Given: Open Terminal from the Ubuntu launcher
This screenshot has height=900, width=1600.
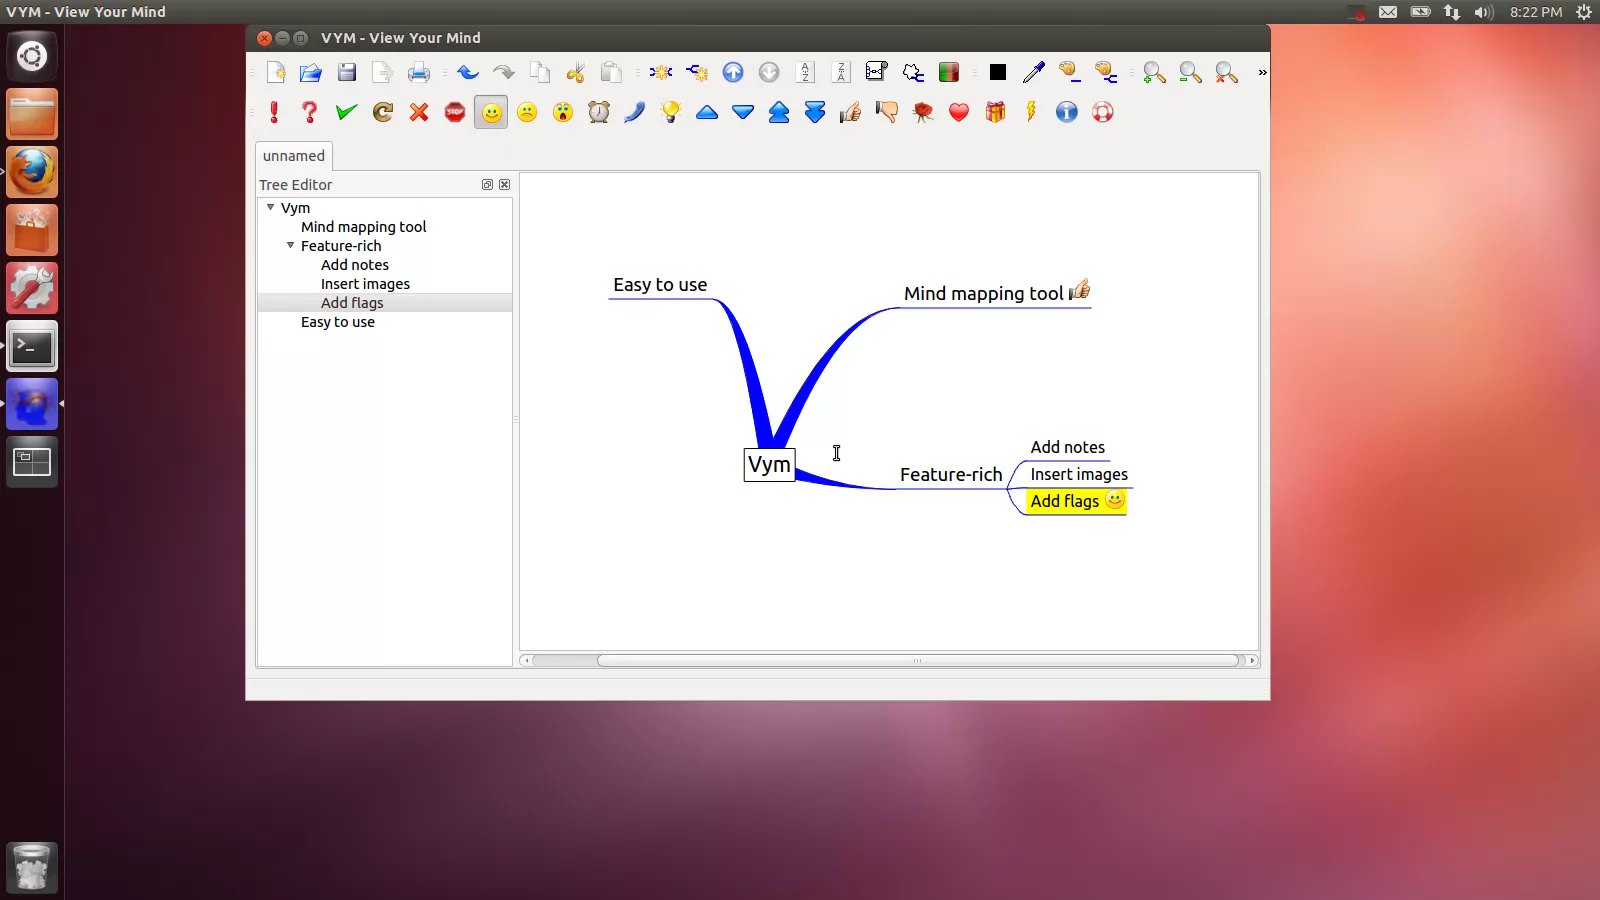Looking at the screenshot, I should [x=32, y=347].
